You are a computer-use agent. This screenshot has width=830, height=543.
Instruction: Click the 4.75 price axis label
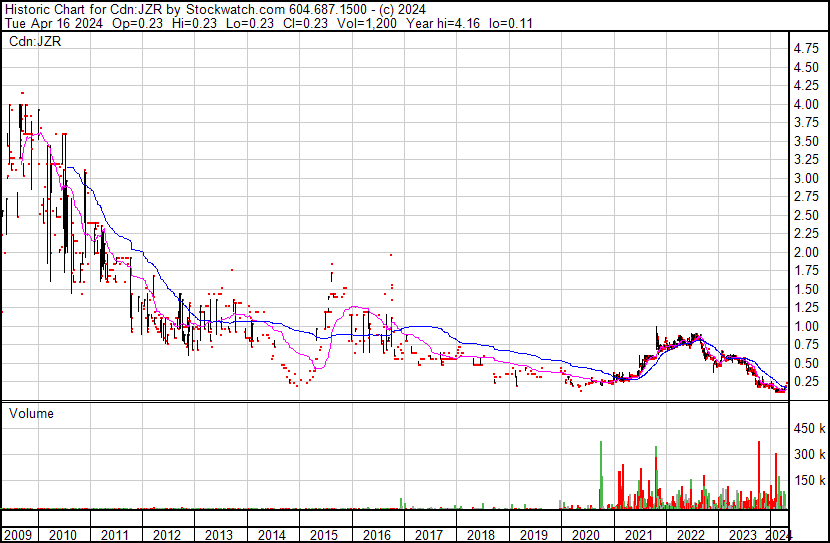click(x=806, y=48)
